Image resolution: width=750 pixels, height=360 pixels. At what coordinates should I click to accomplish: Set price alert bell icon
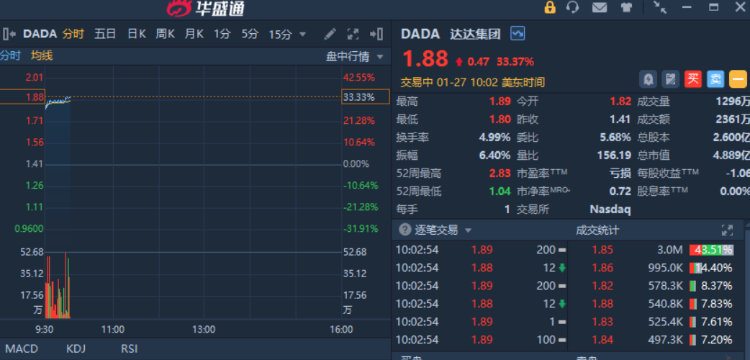tap(648, 79)
